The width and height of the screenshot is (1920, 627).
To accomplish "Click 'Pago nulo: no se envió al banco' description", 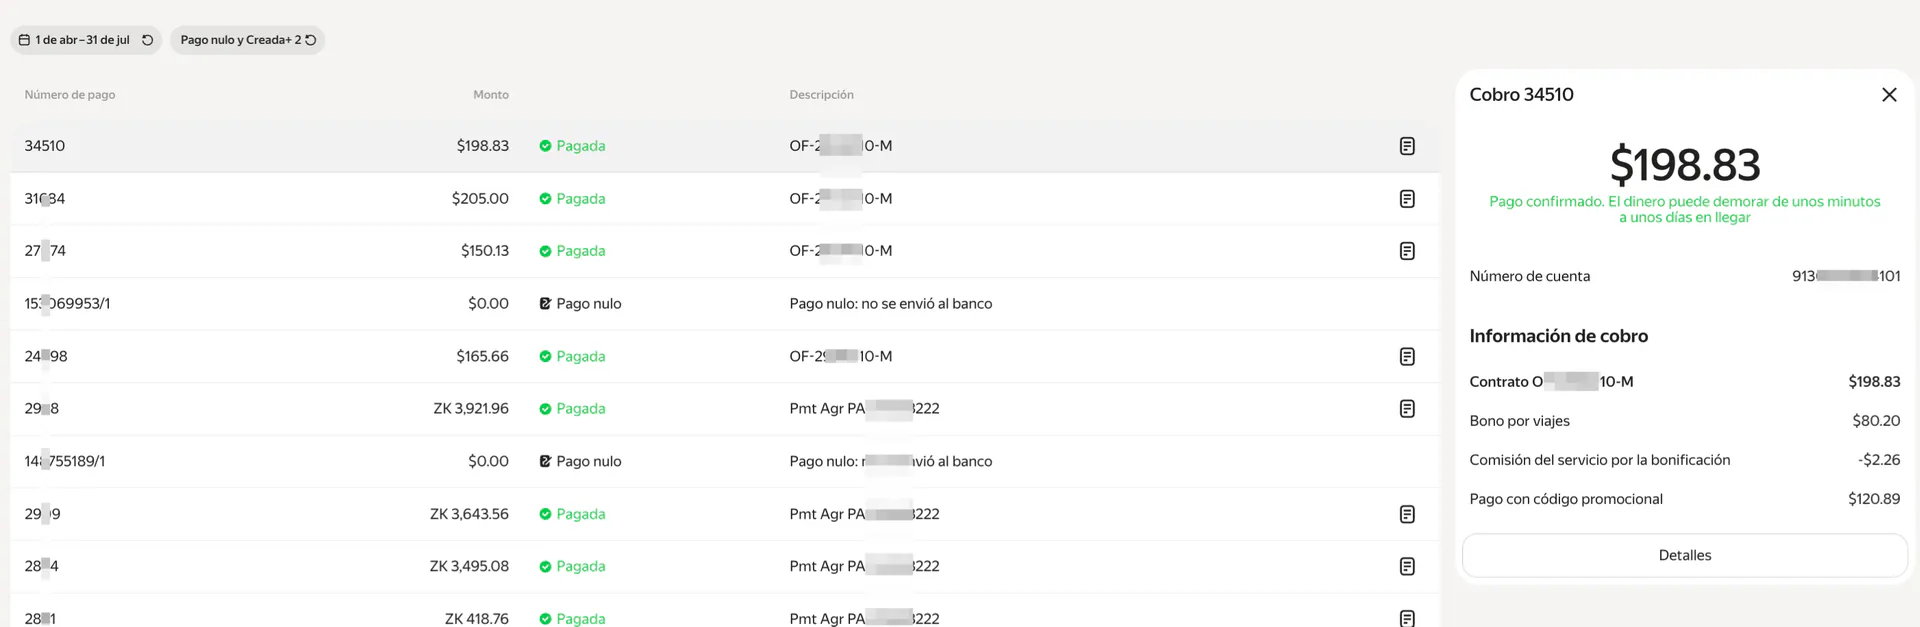I will tap(891, 304).
